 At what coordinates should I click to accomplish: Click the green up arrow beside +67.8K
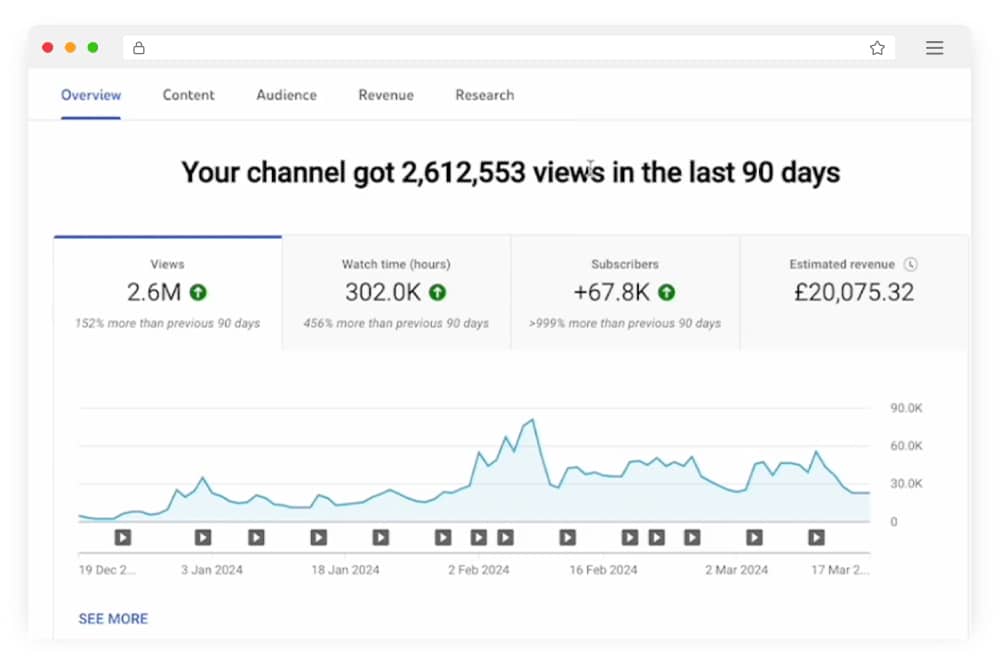(666, 293)
